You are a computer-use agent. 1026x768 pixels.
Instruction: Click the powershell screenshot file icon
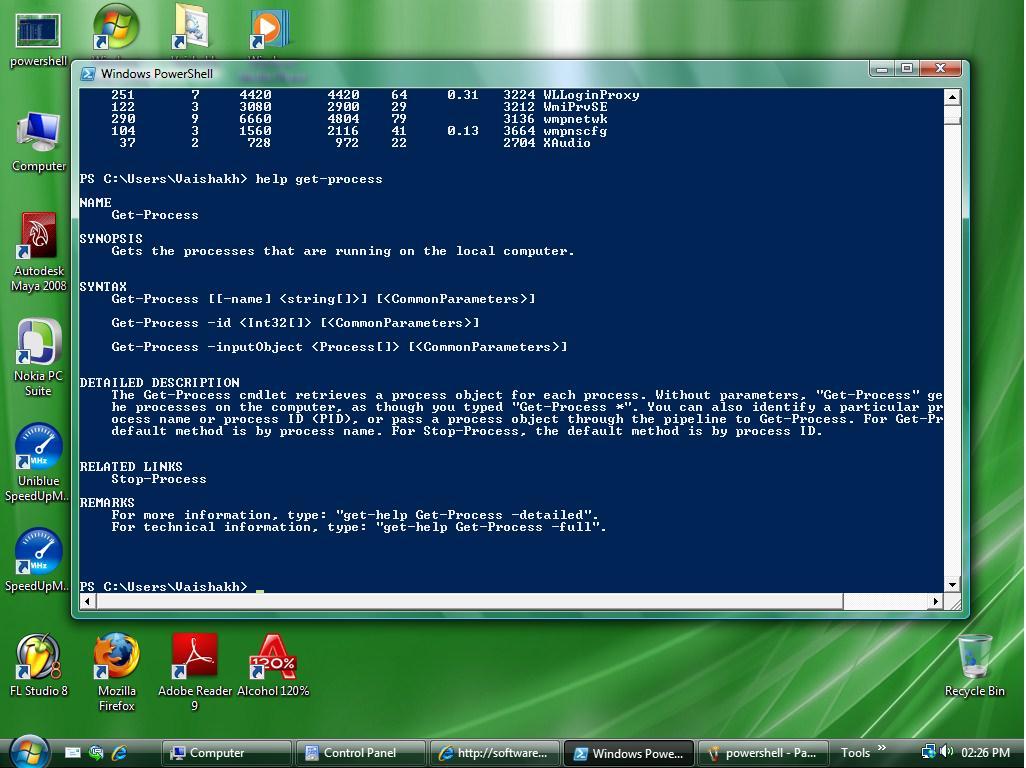pyautogui.click(x=38, y=30)
